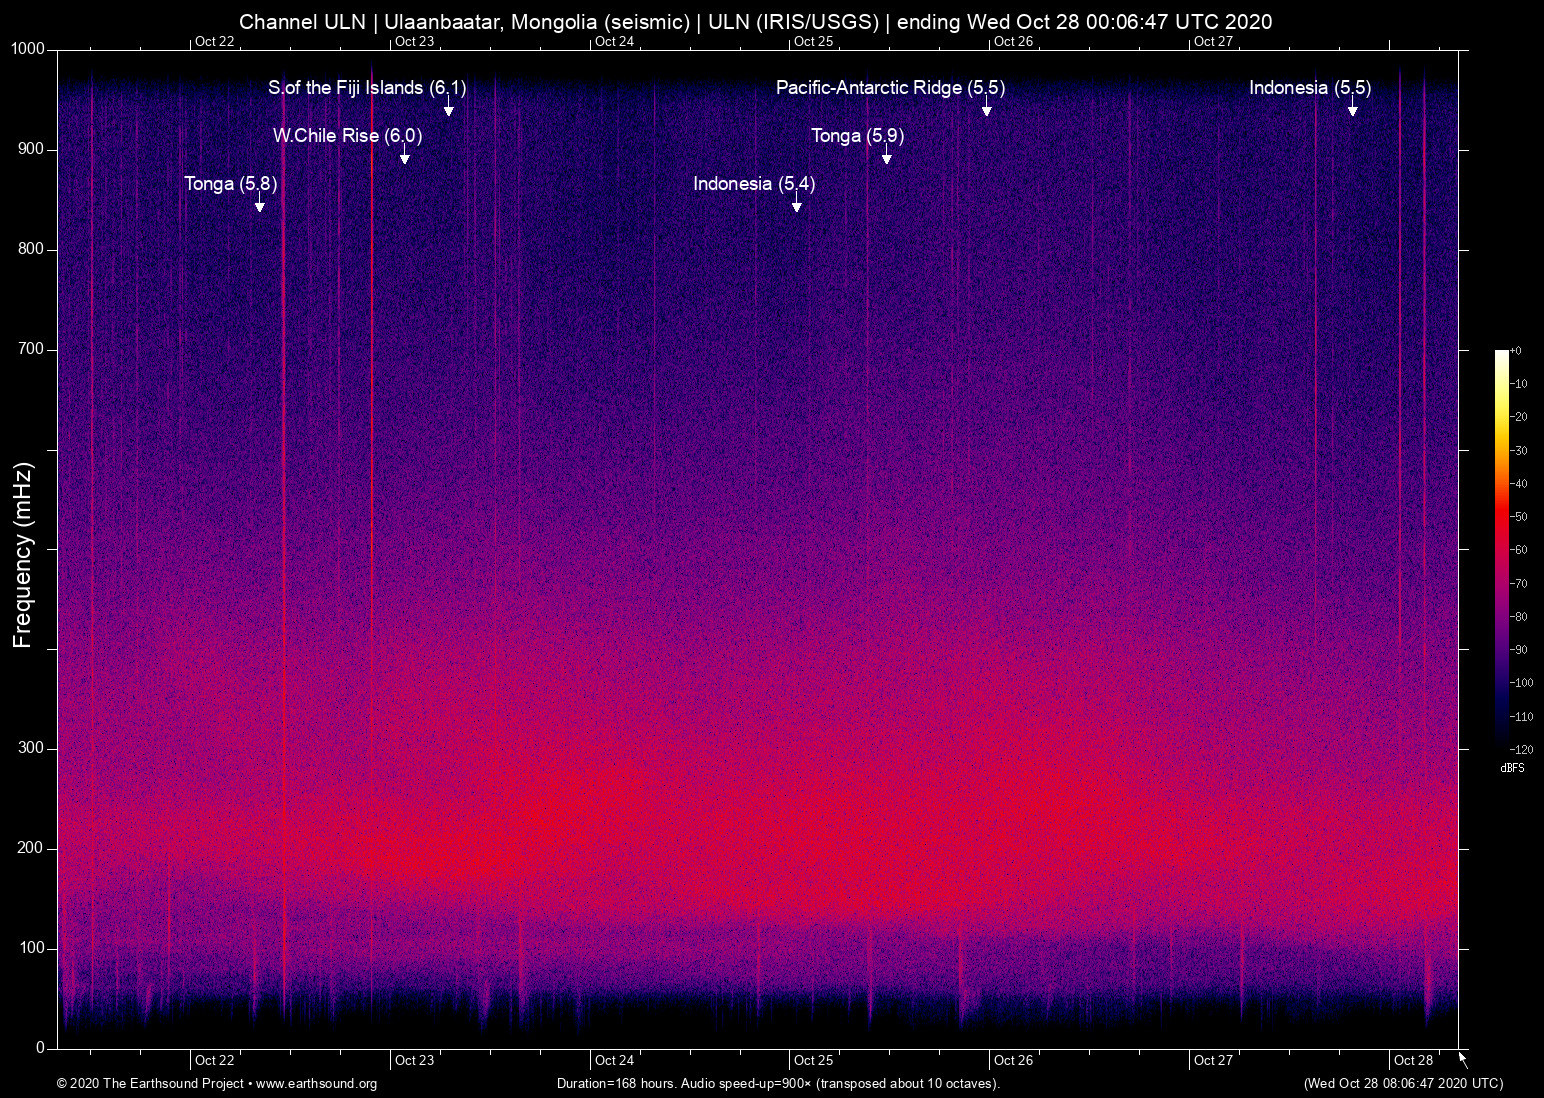
Task: Click the arrow marker under Tonga (5.9)
Action: click(887, 157)
